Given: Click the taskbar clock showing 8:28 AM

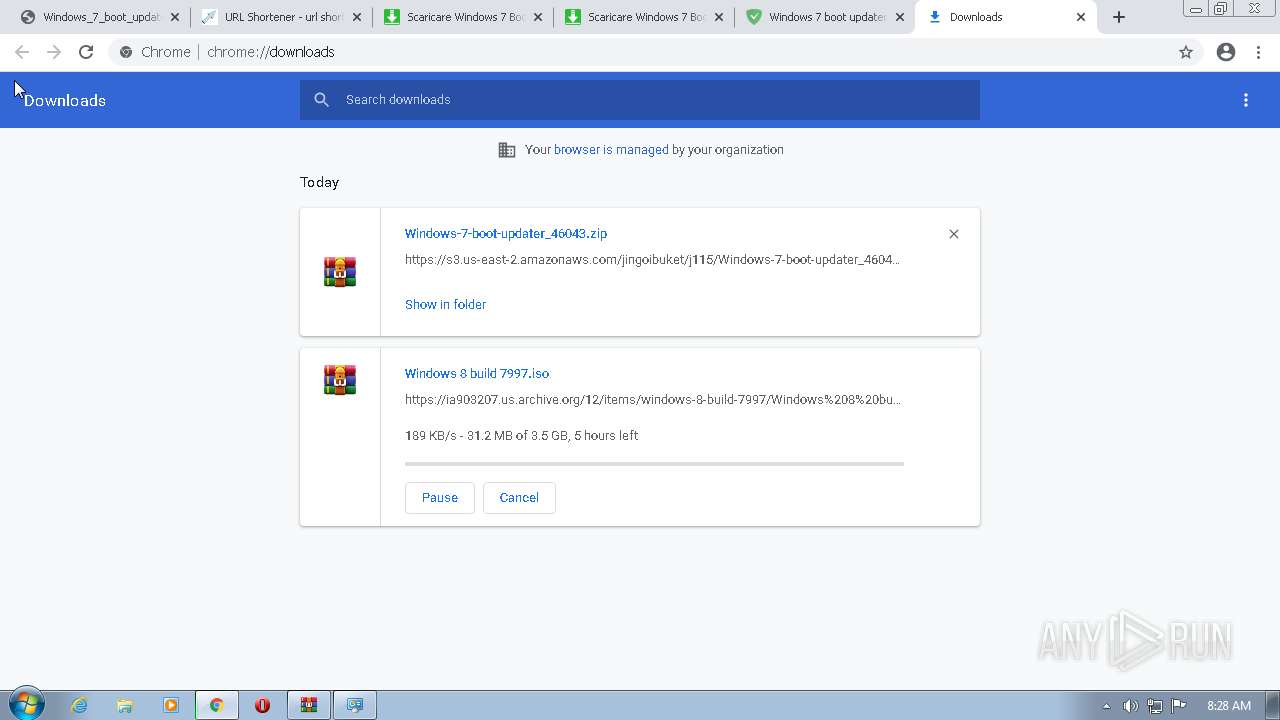Looking at the screenshot, I should click(x=1229, y=705).
